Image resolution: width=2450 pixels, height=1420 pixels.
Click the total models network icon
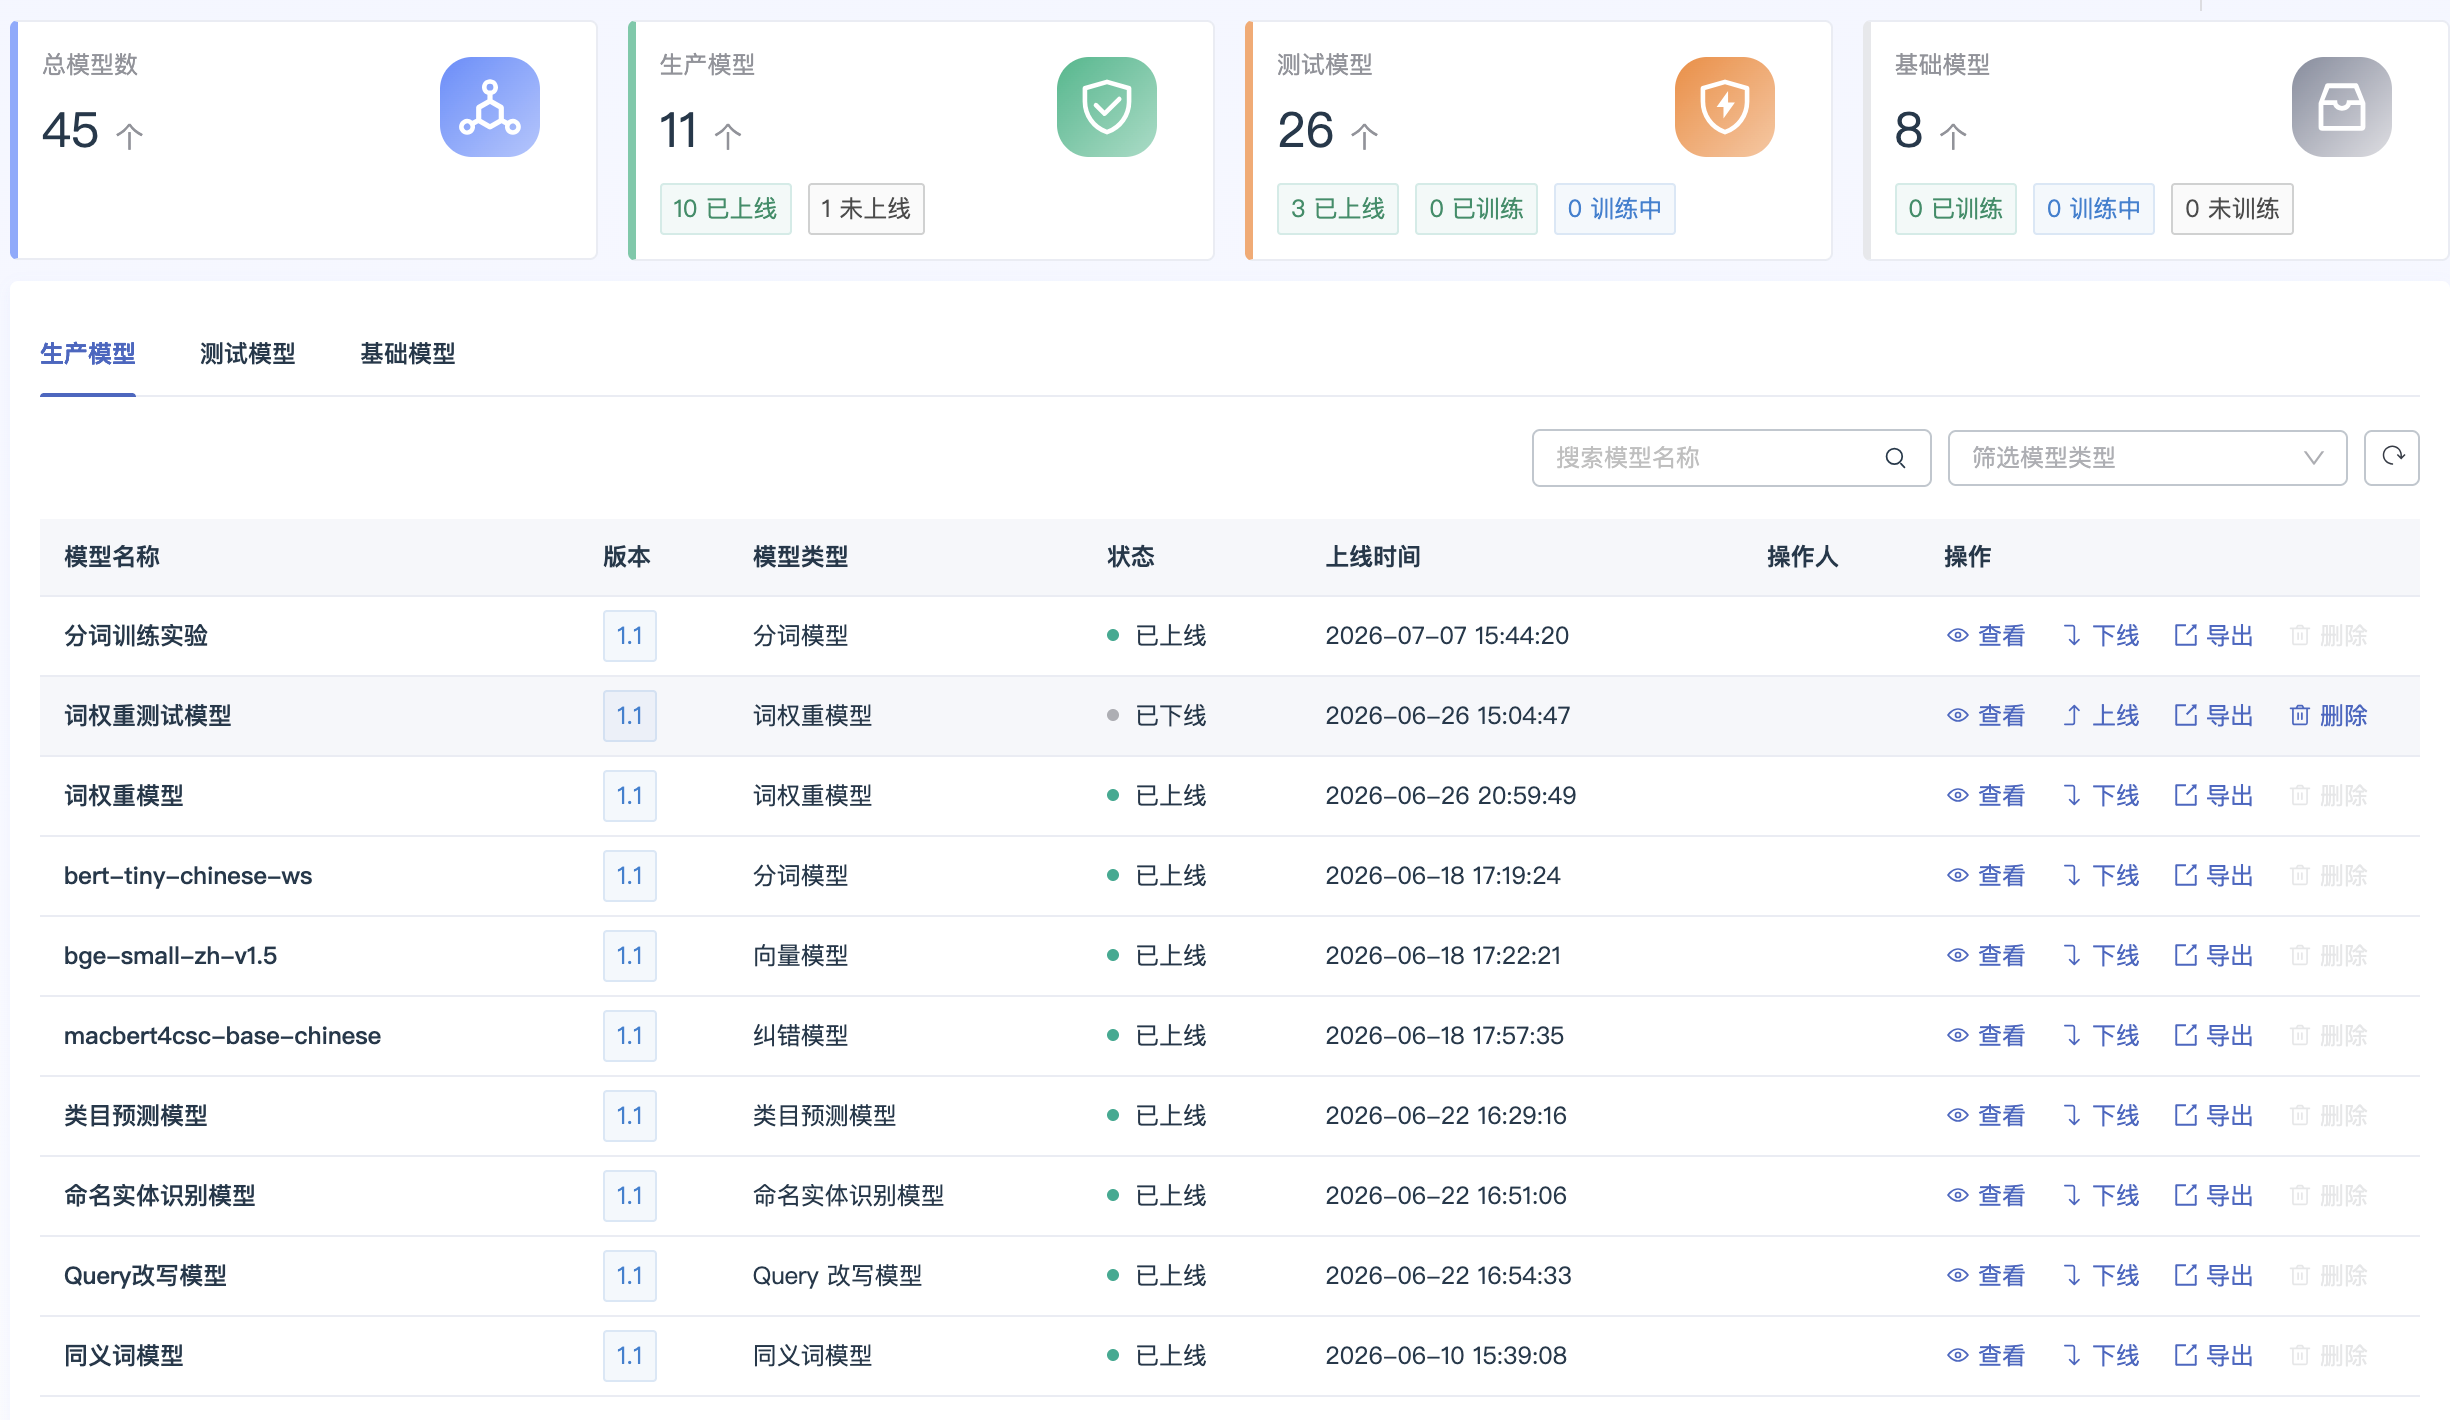[x=489, y=107]
